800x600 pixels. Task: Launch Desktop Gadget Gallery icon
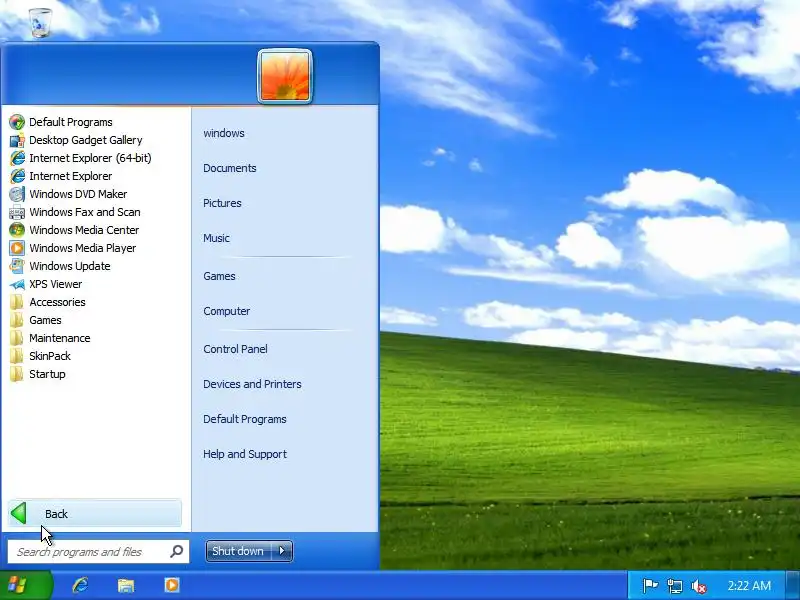[17, 140]
